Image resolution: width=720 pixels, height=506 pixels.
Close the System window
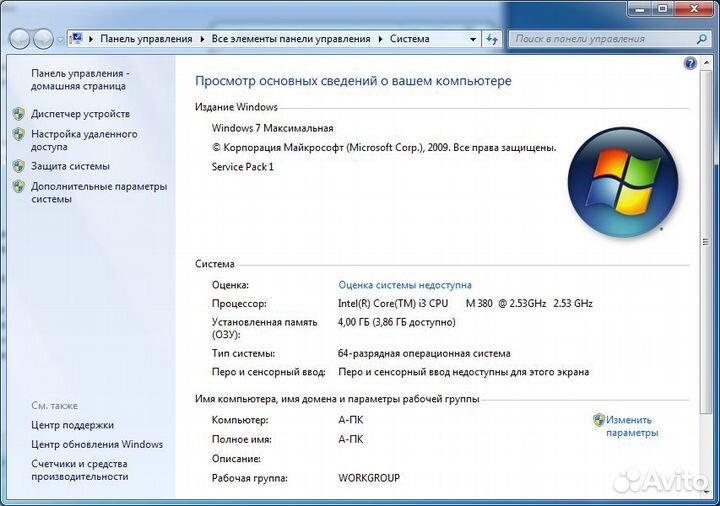(x=694, y=8)
